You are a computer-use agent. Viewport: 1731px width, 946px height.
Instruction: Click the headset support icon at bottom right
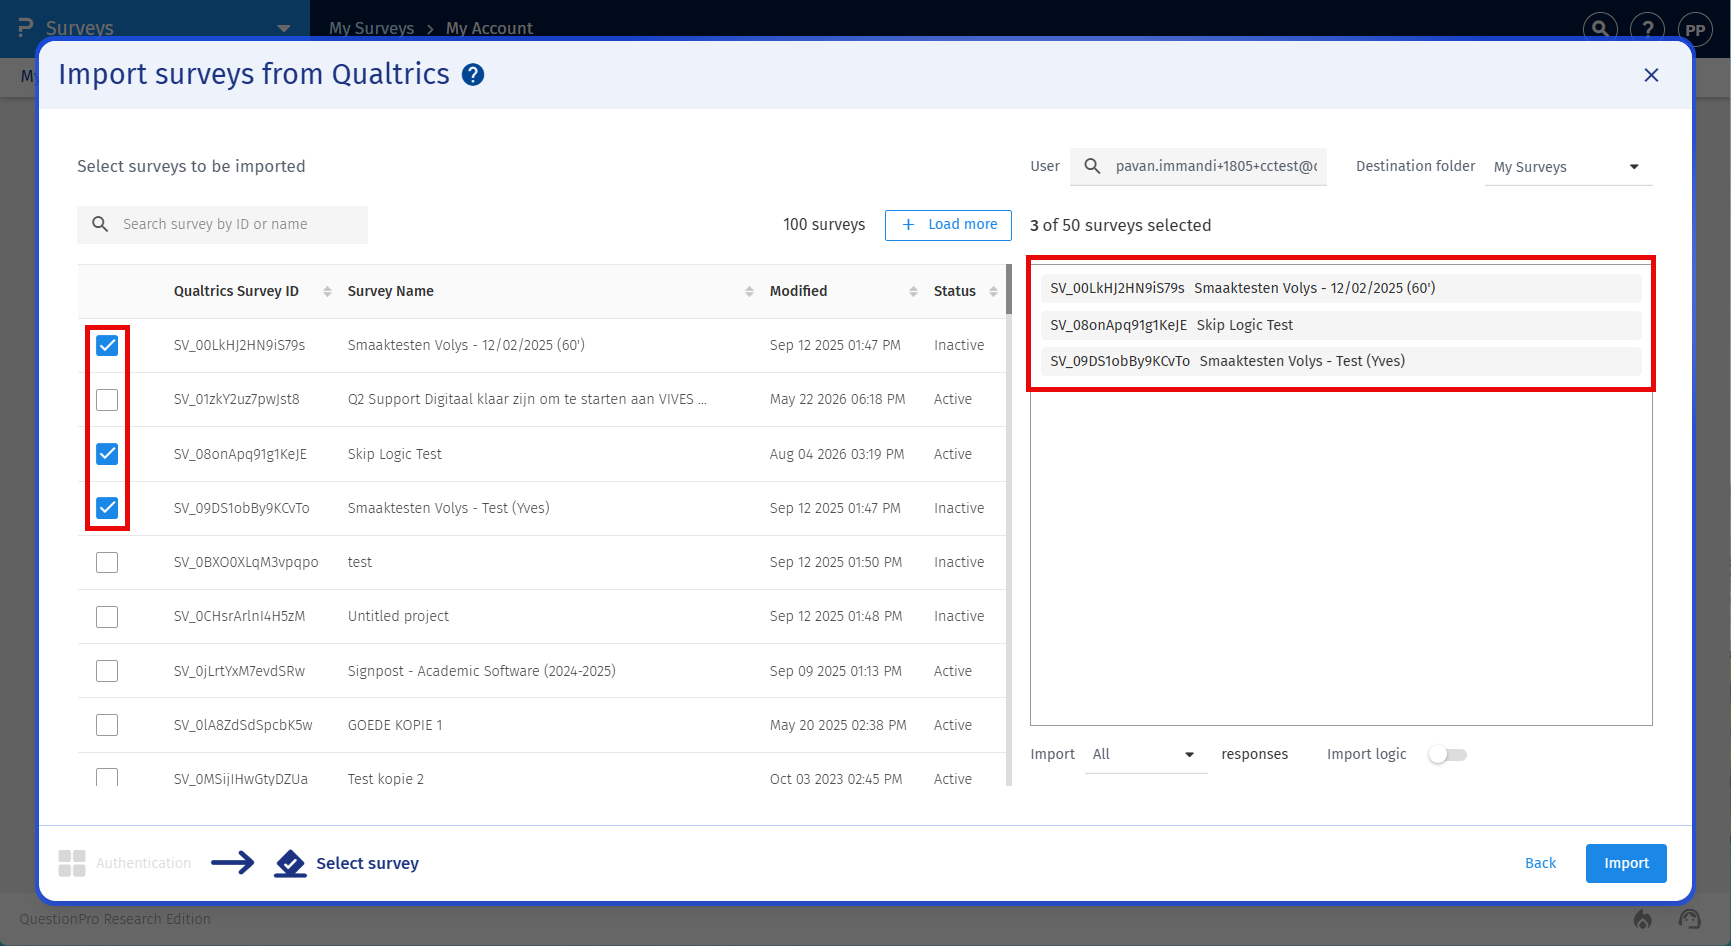[1690, 919]
